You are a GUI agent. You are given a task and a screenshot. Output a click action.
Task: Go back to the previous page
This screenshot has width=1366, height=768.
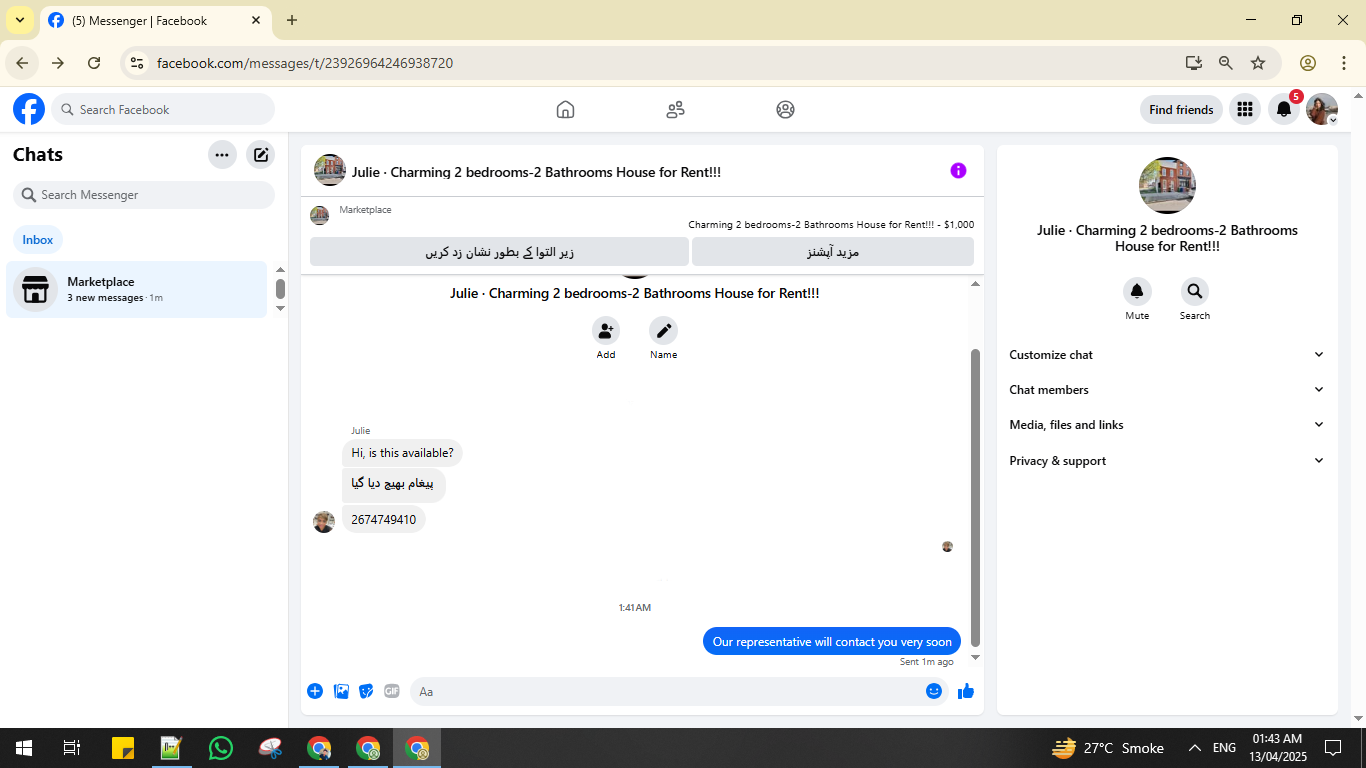point(22,63)
